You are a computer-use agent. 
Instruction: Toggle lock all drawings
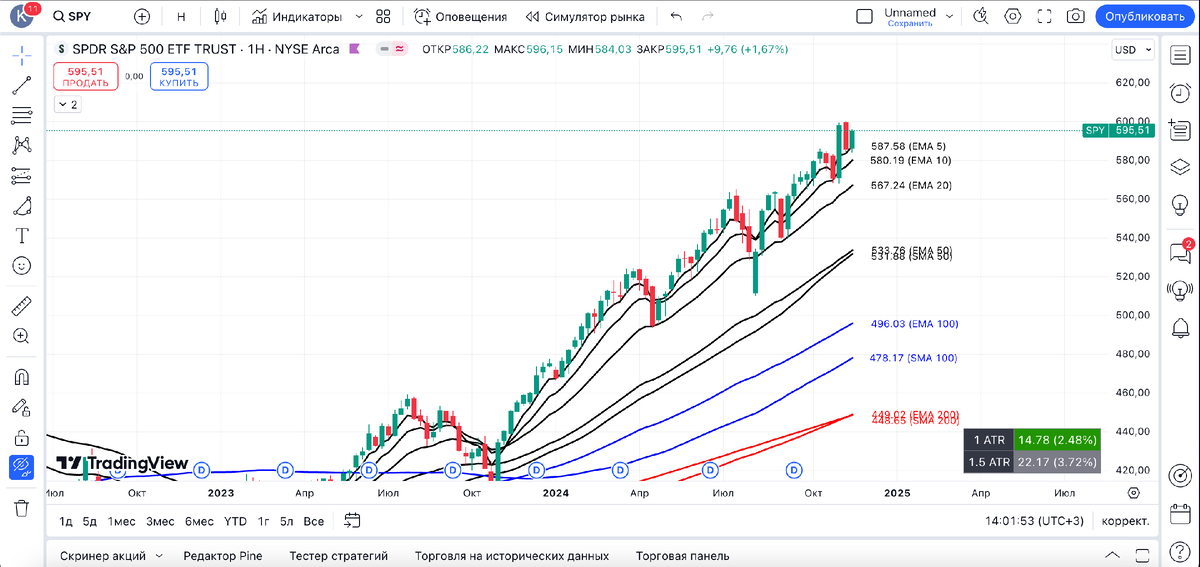21,437
